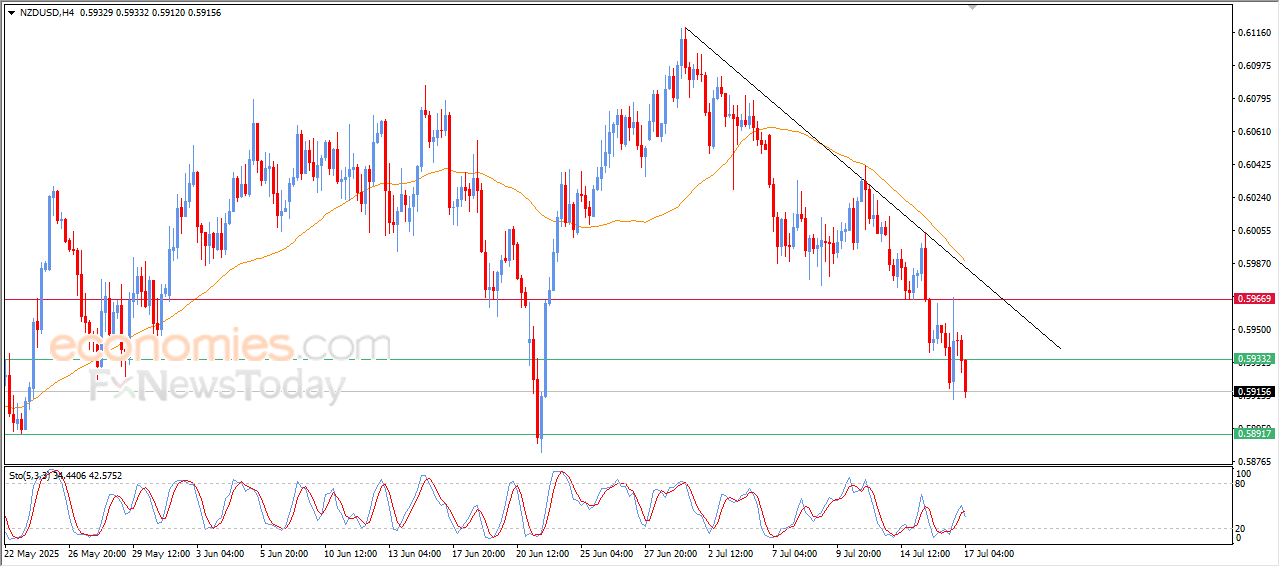Click the 0.60795 price axis label
Viewport: 1280px width, 567px height.
coord(1254,99)
